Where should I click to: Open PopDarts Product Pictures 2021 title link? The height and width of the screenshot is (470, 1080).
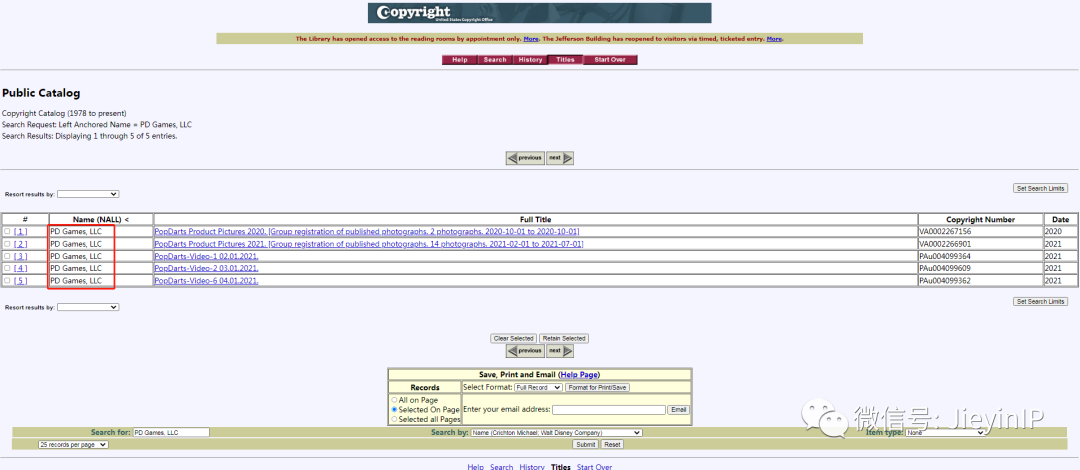coord(369,244)
